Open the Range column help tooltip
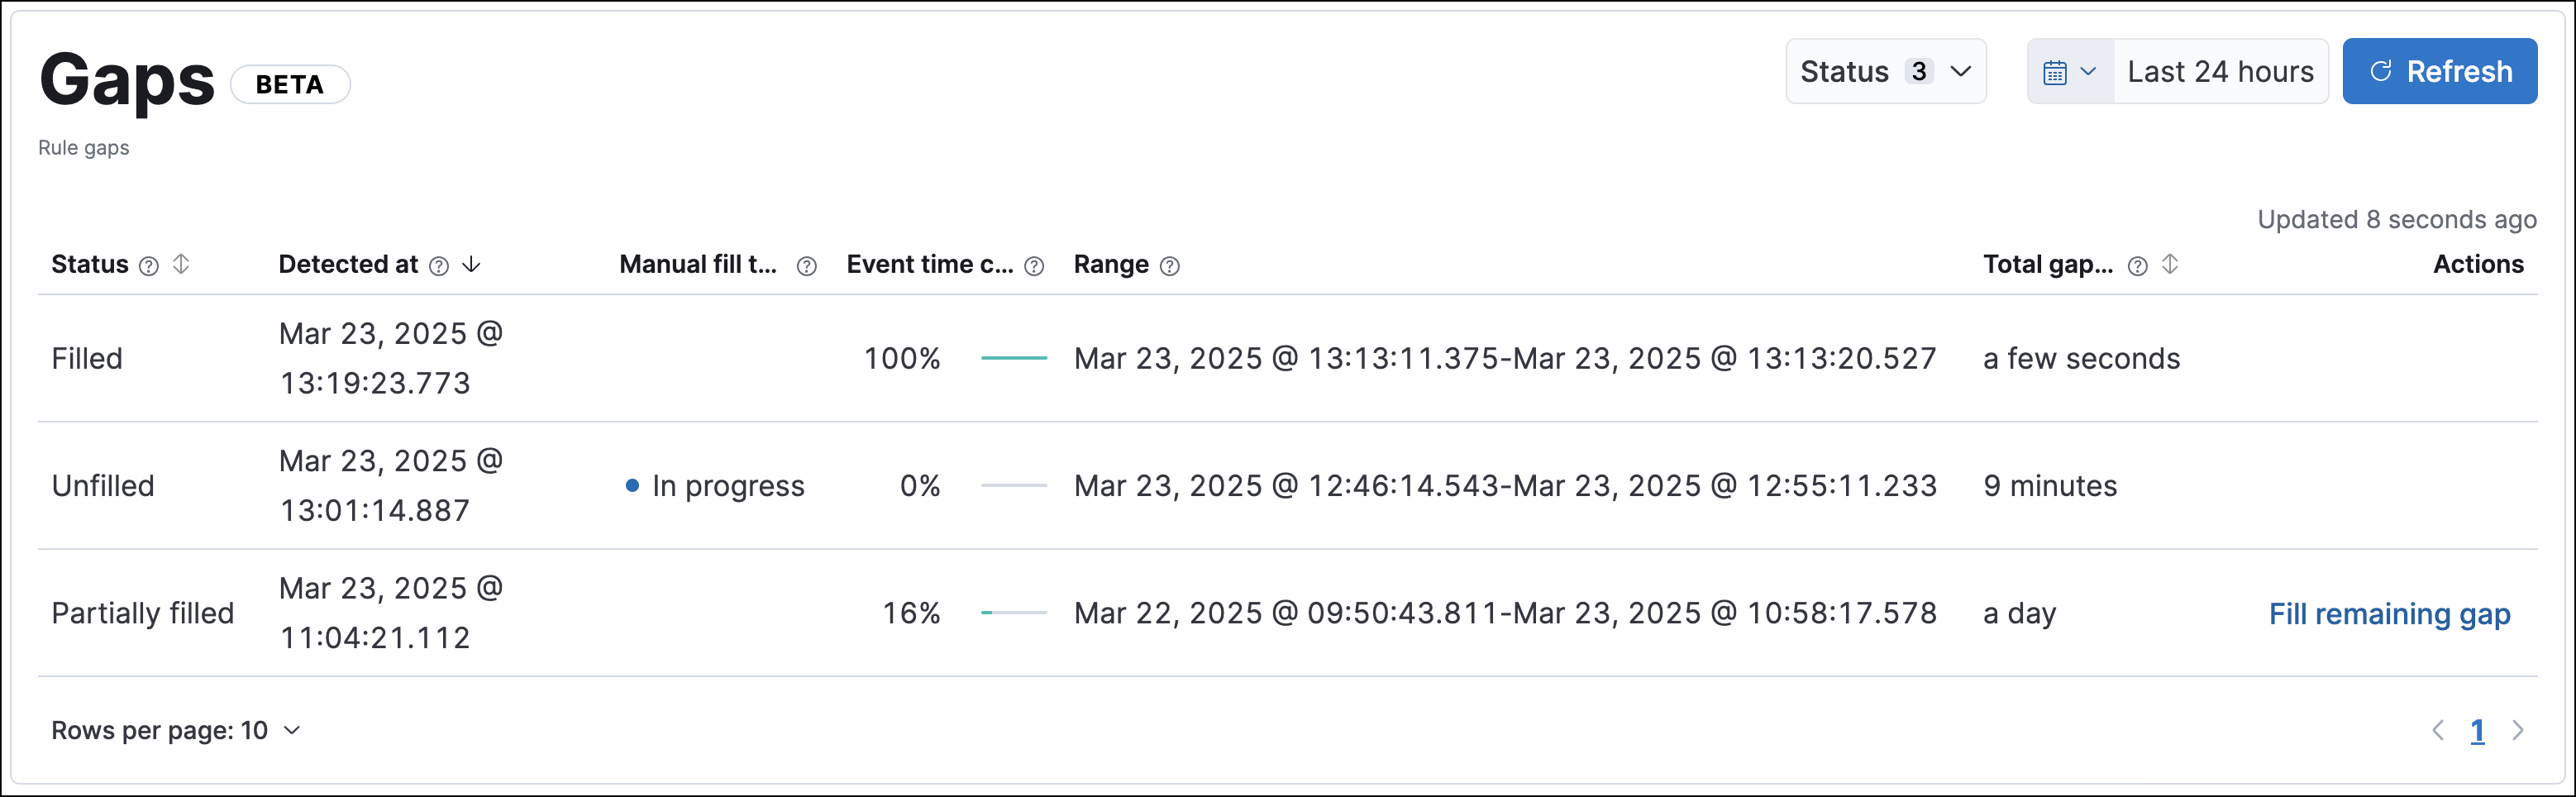The image size is (2576, 797). pyautogui.click(x=1169, y=265)
